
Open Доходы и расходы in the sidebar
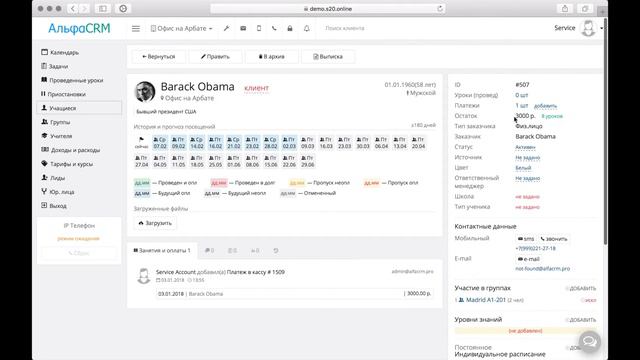[71, 150]
